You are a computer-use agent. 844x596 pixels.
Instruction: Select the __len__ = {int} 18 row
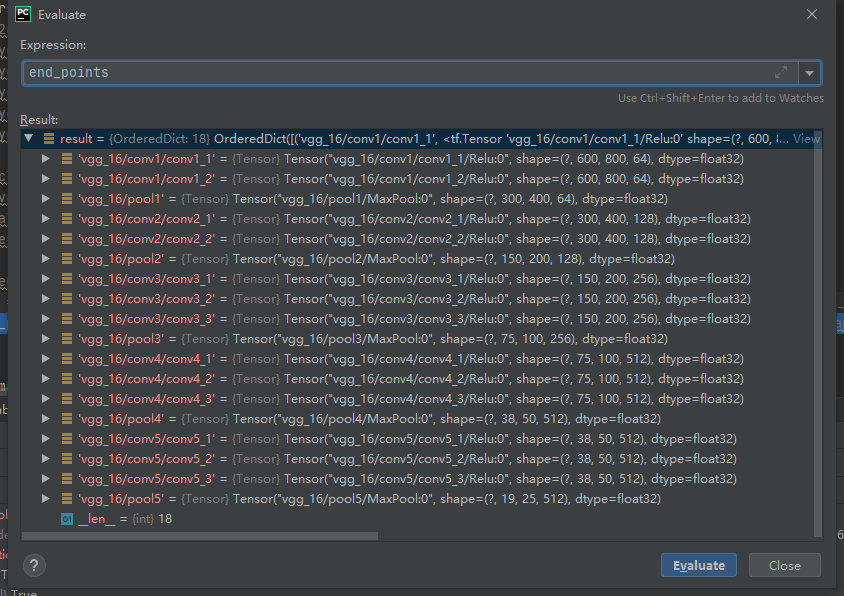click(x=124, y=519)
